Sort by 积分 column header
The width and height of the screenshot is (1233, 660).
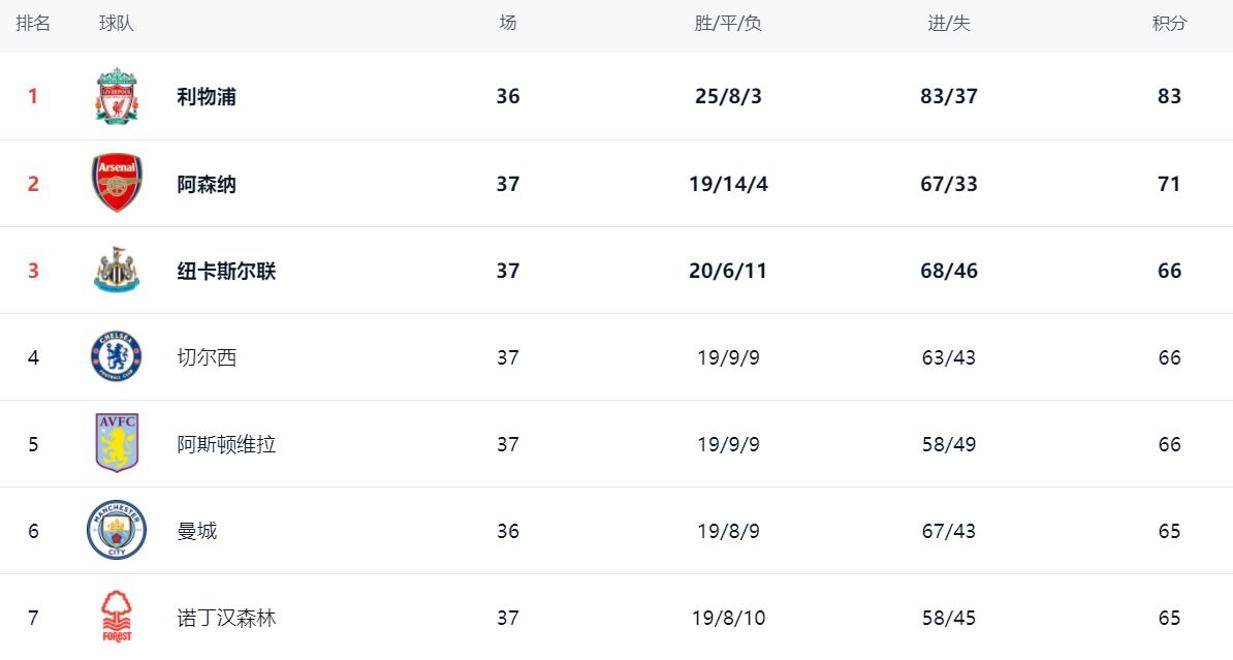(1169, 23)
